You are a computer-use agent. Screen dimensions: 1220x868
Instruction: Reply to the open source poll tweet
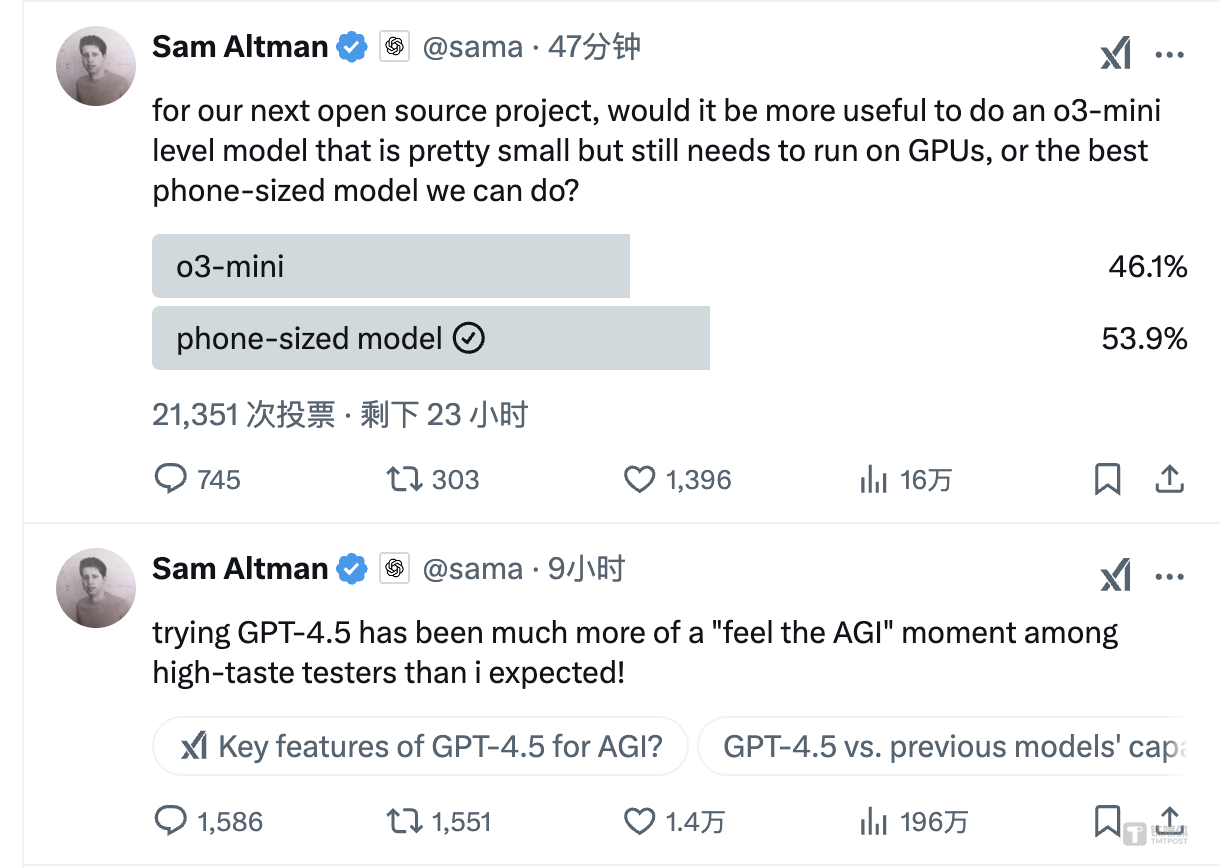coord(171,480)
